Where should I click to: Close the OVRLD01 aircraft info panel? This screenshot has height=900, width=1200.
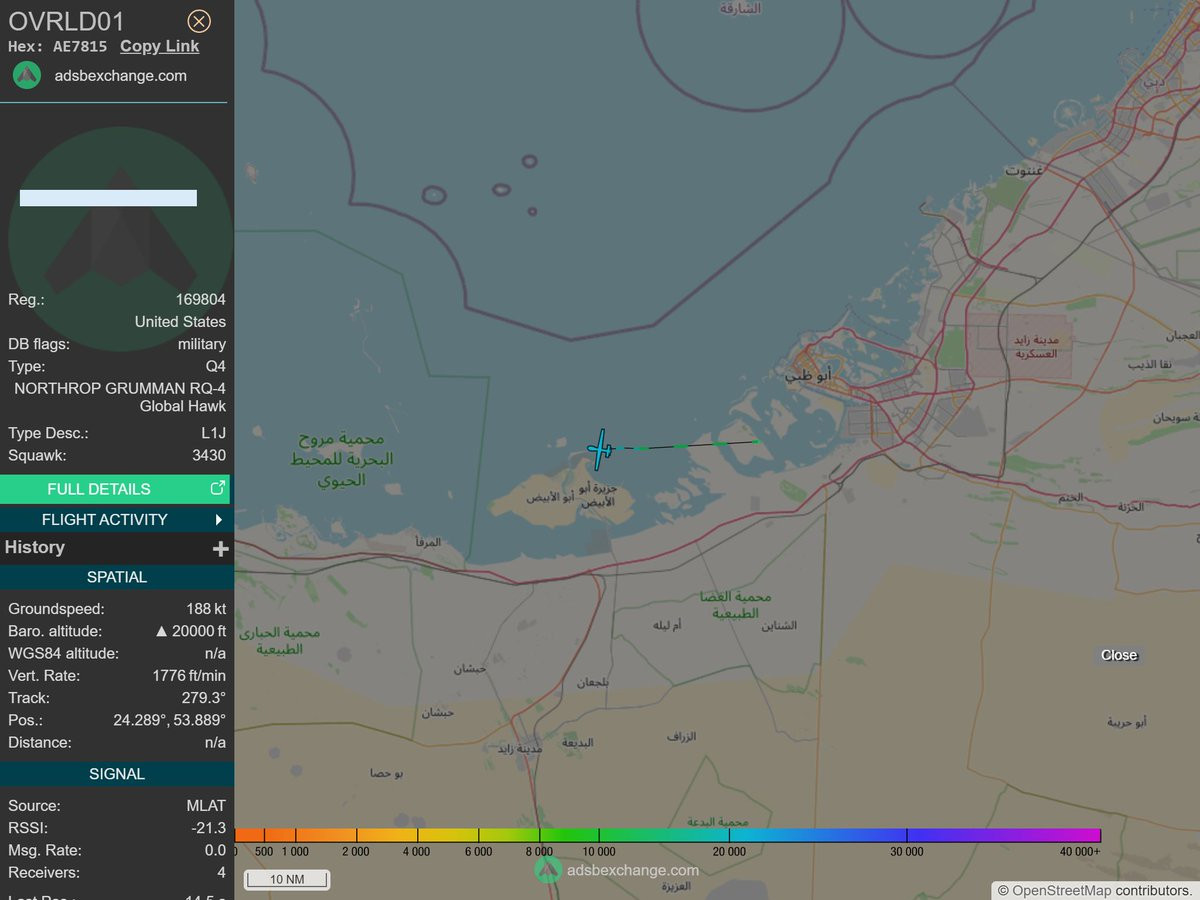click(199, 21)
